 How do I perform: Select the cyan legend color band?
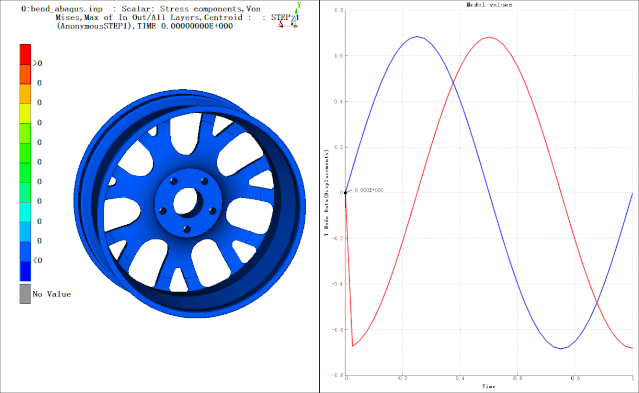click(25, 212)
